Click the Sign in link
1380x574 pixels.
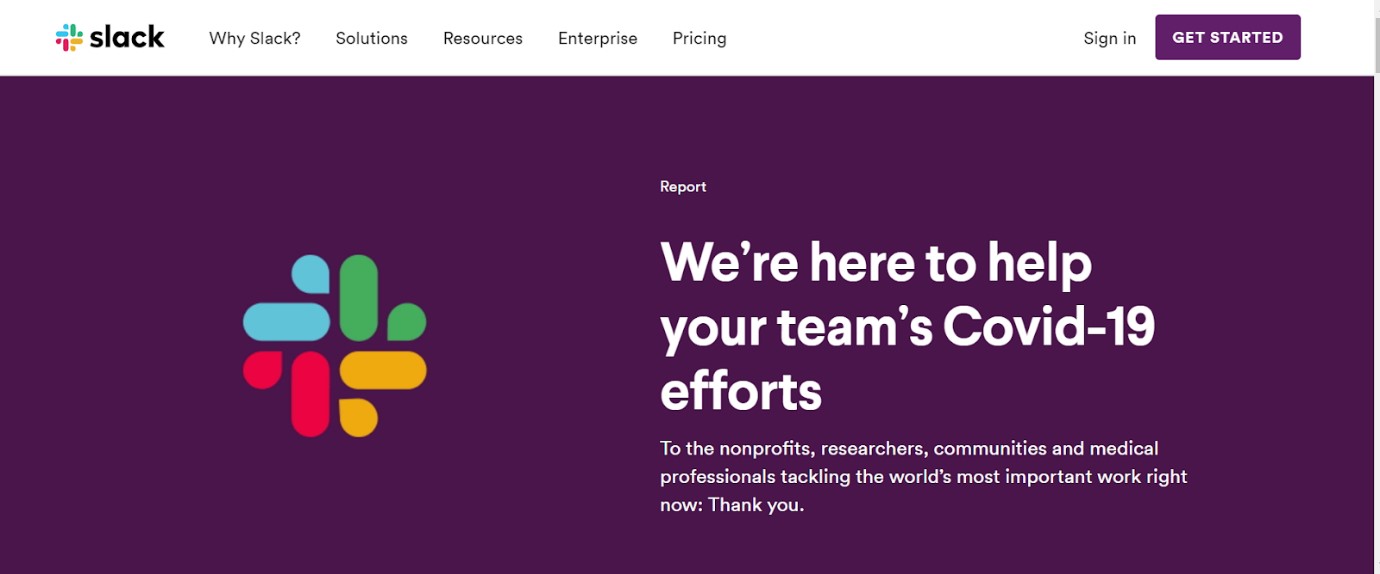(x=1110, y=38)
